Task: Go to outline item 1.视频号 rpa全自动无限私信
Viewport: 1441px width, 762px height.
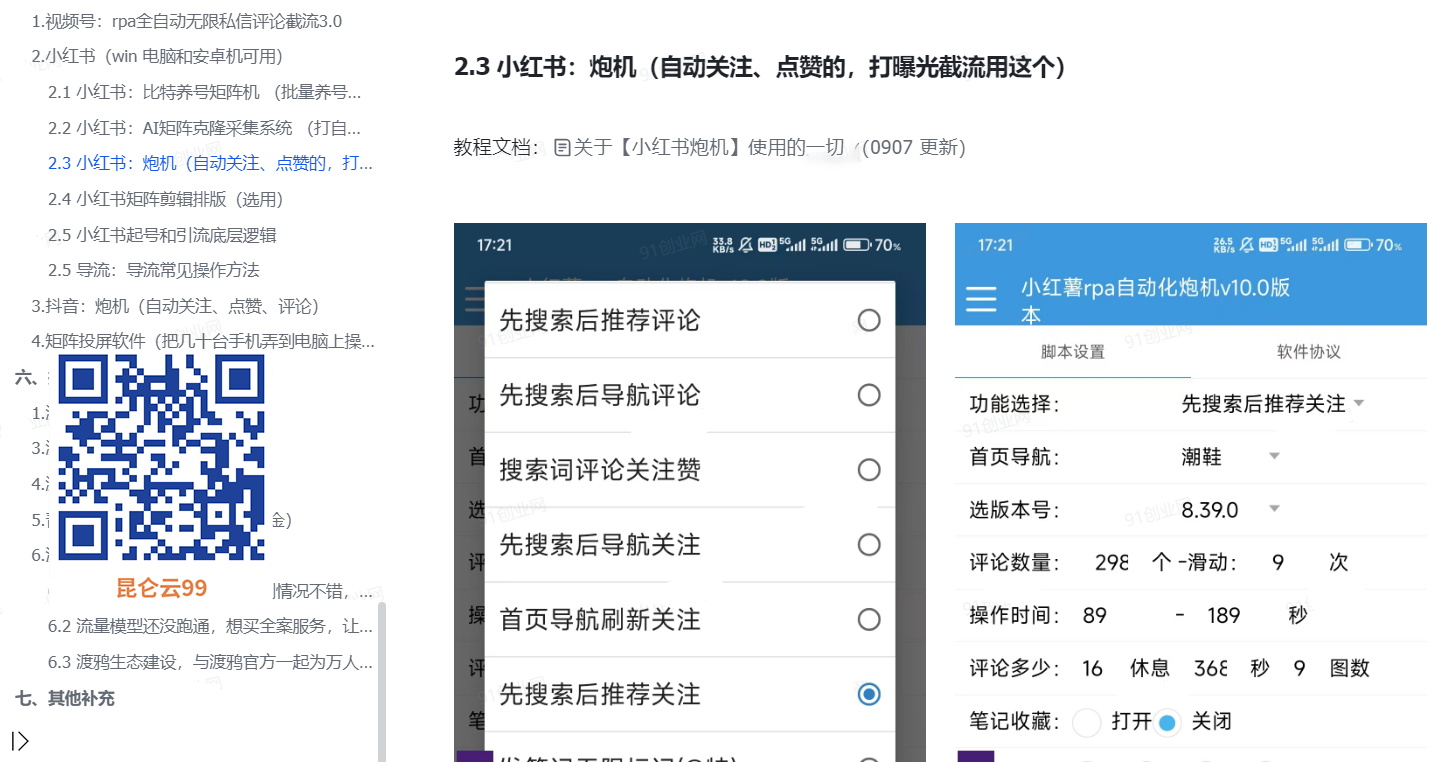Action: [187, 21]
